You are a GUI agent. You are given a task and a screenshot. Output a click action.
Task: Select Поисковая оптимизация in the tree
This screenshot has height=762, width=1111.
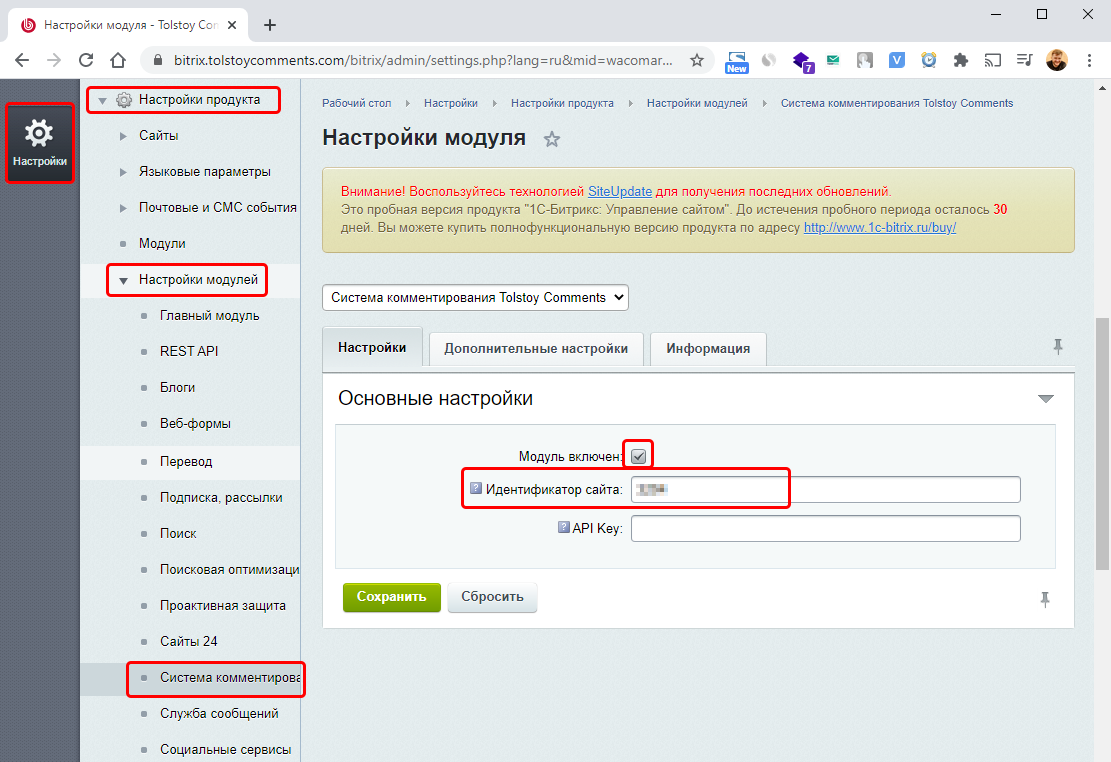click(230, 570)
